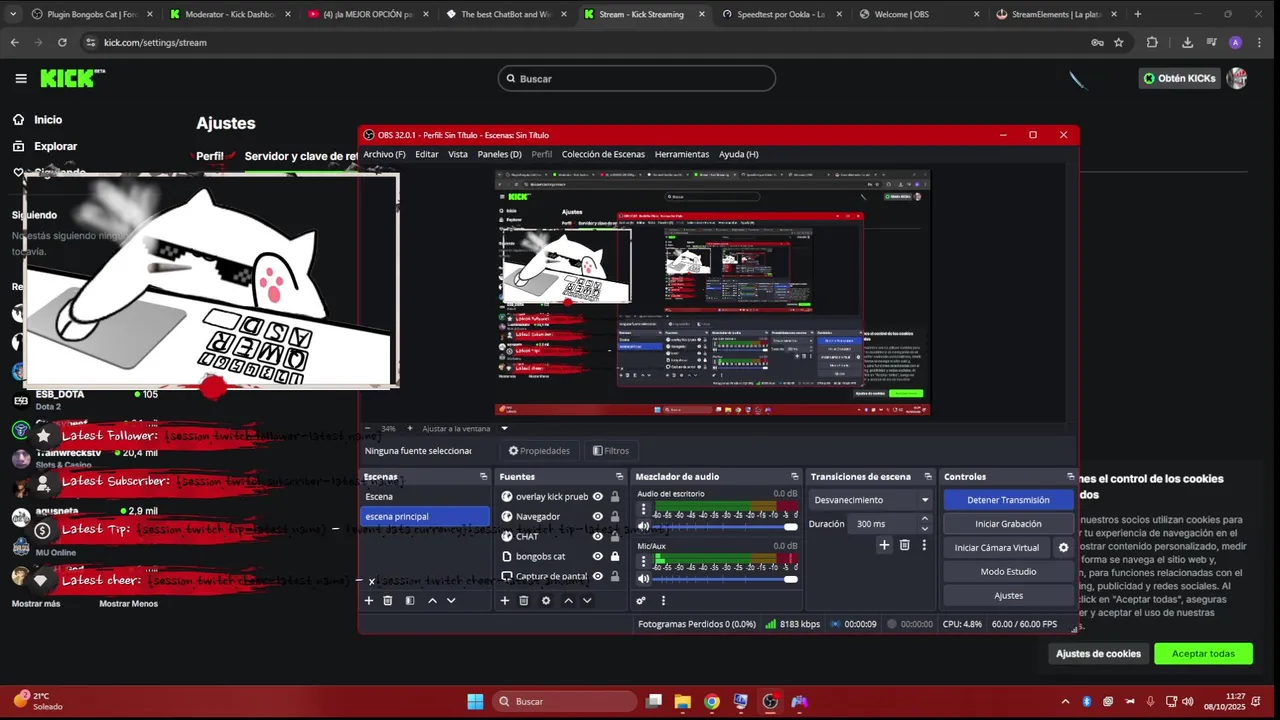Undock Escenas panel float icon
Screen dimensions: 1280x720
click(484, 477)
